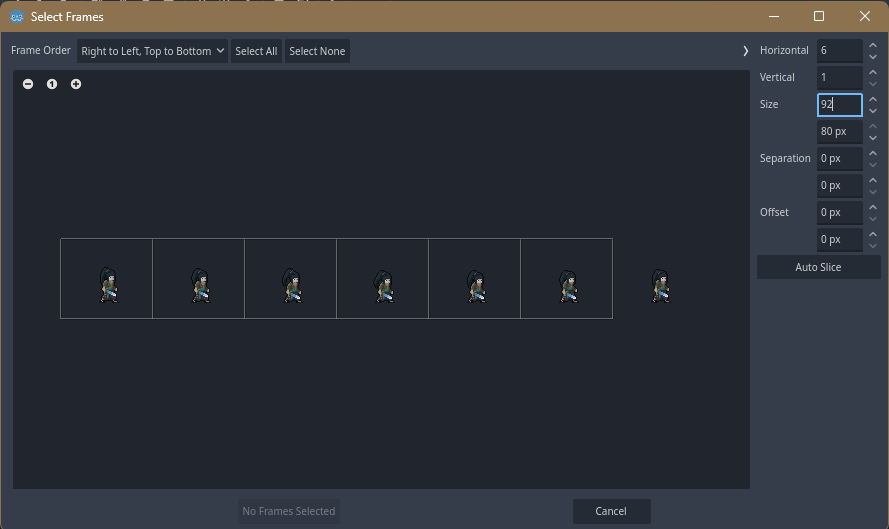Increase the Vertical frame count with the up arrow
This screenshot has width=889, height=529.
873,72
